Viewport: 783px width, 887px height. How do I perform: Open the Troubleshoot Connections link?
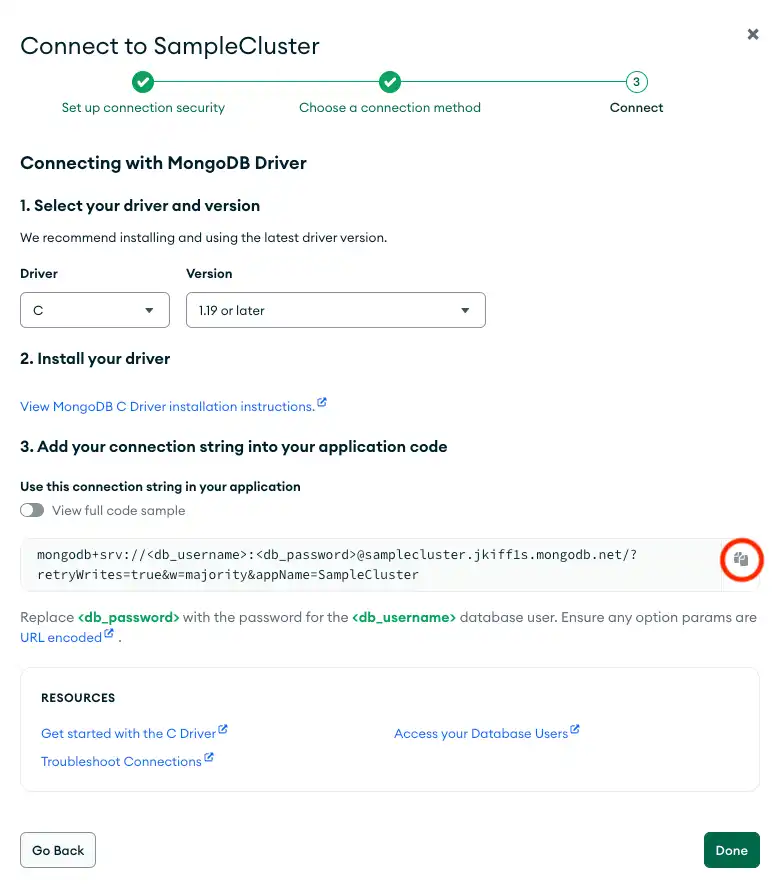119,761
